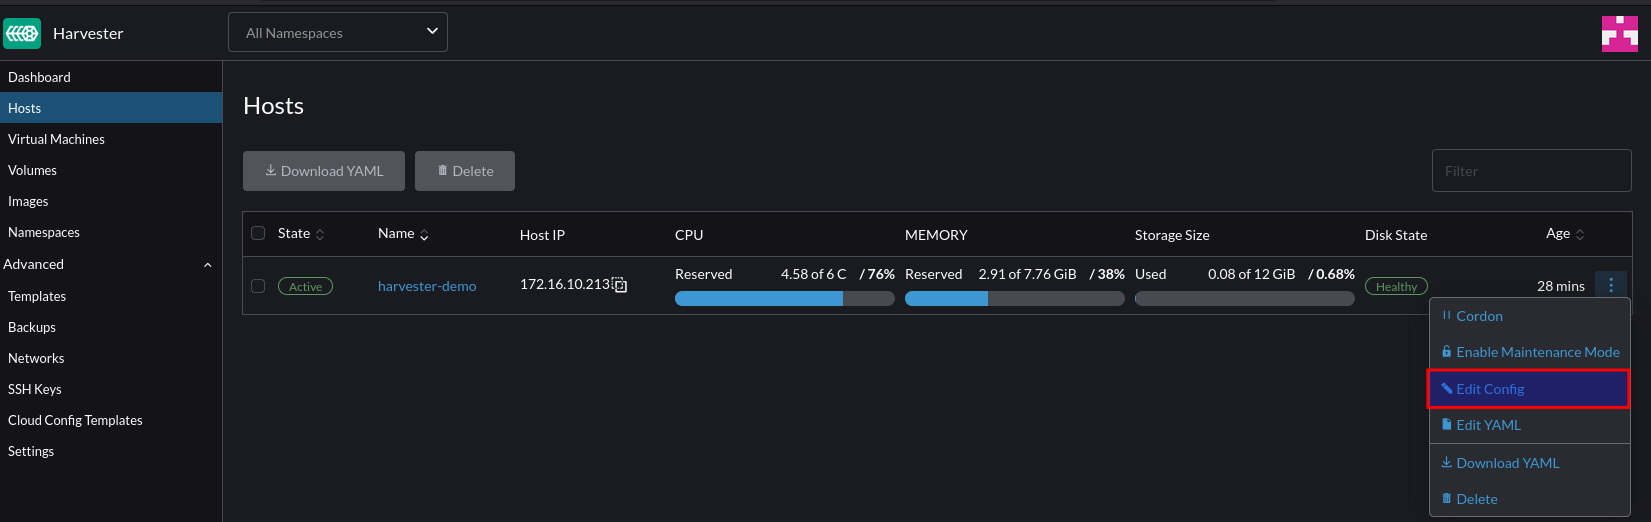1651x522 pixels.
Task: Click the grey Delete toolbar button
Action: click(465, 171)
